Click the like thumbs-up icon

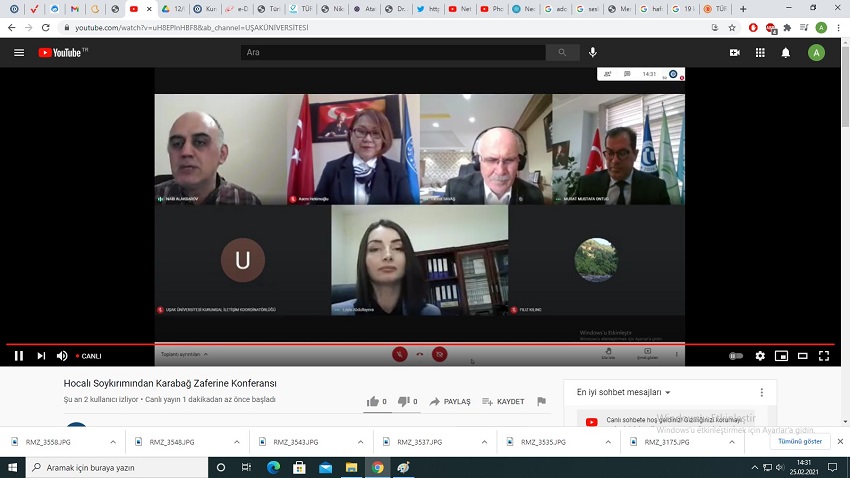371,401
